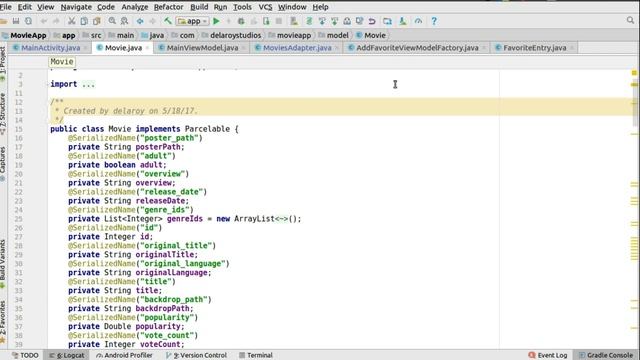This screenshot has width=640, height=360.
Task: Switch to the MainViewModel.java tab
Action: [x=202, y=48]
